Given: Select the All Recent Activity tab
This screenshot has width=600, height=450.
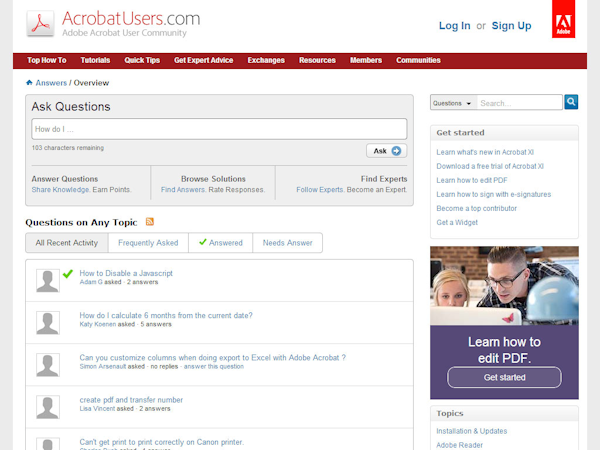Looking at the screenshot, I should tap(67, 243).
